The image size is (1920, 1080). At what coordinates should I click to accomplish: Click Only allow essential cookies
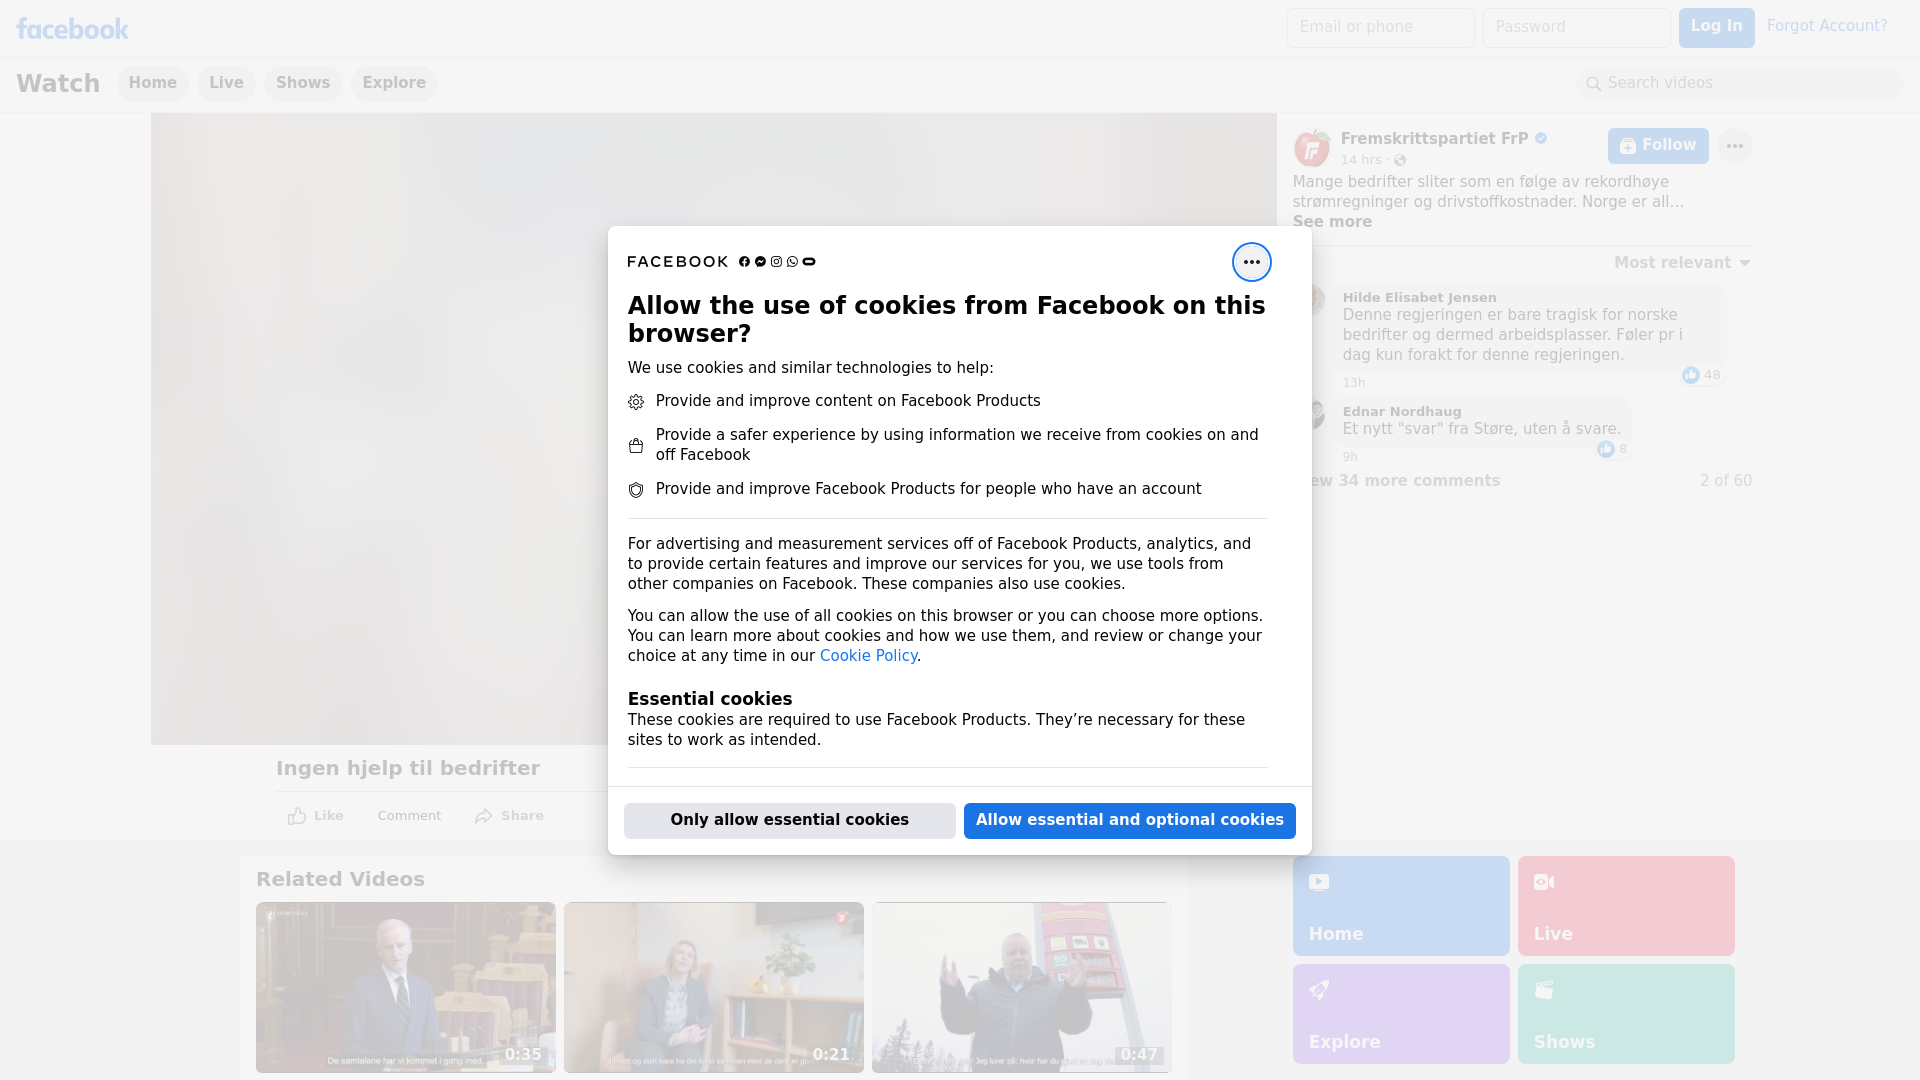tap(789, 821)
